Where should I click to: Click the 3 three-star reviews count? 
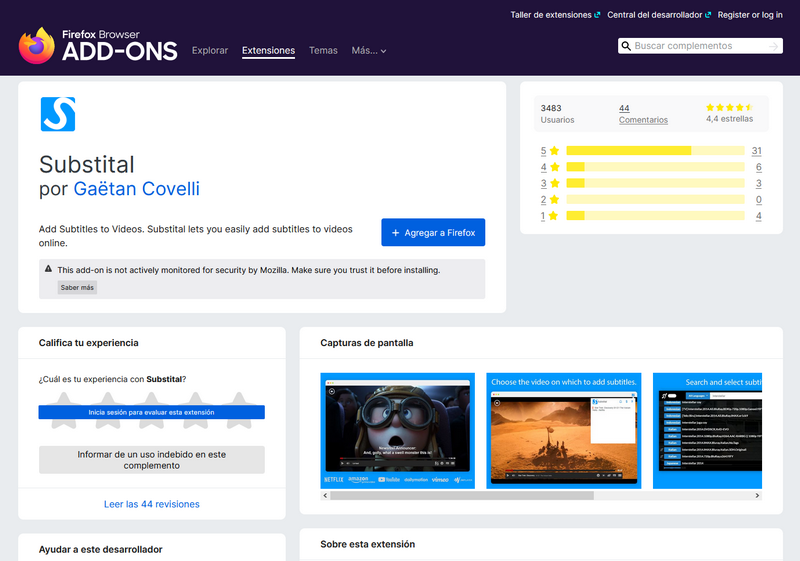click(759, 183)
